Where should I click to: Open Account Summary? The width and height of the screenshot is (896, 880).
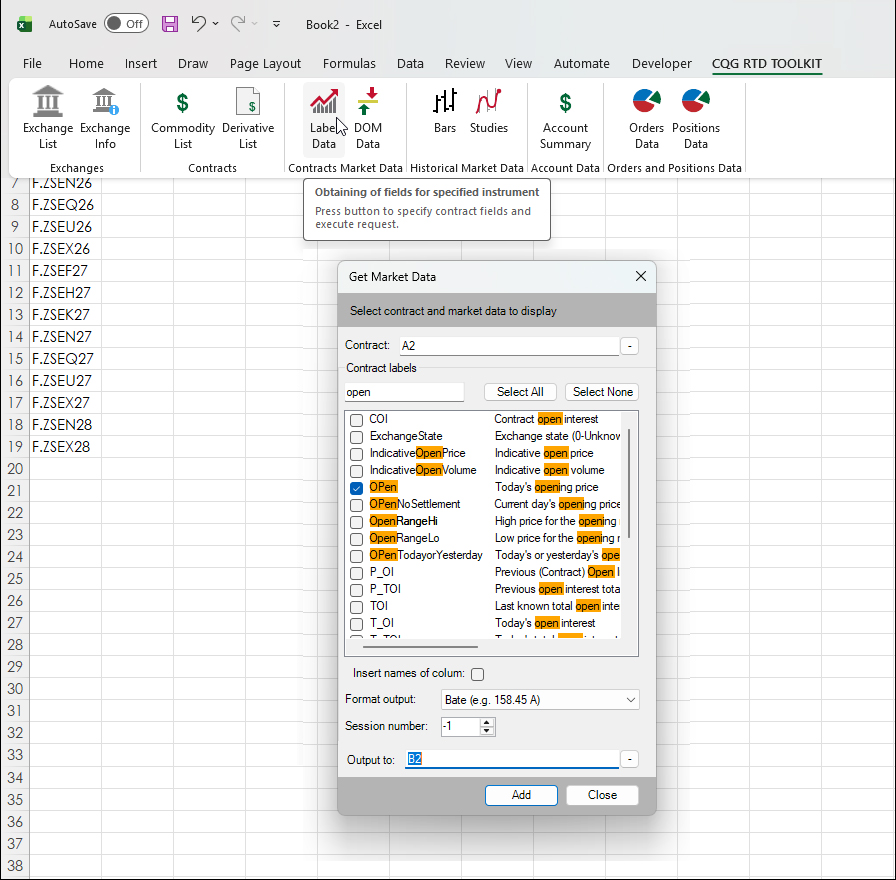(565, 117)
